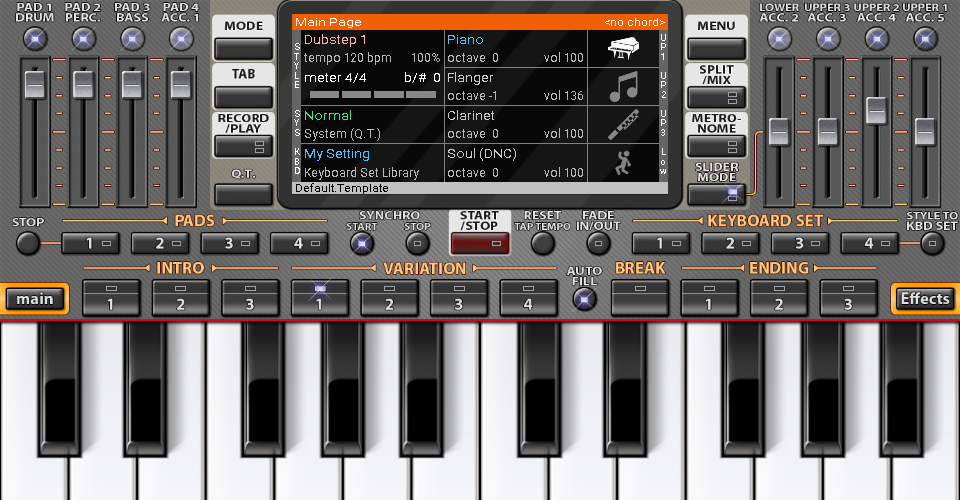The image size is (960, 500).
Task: Select the grand piano icon for Upper 1
Action: (x=623, y=48)
